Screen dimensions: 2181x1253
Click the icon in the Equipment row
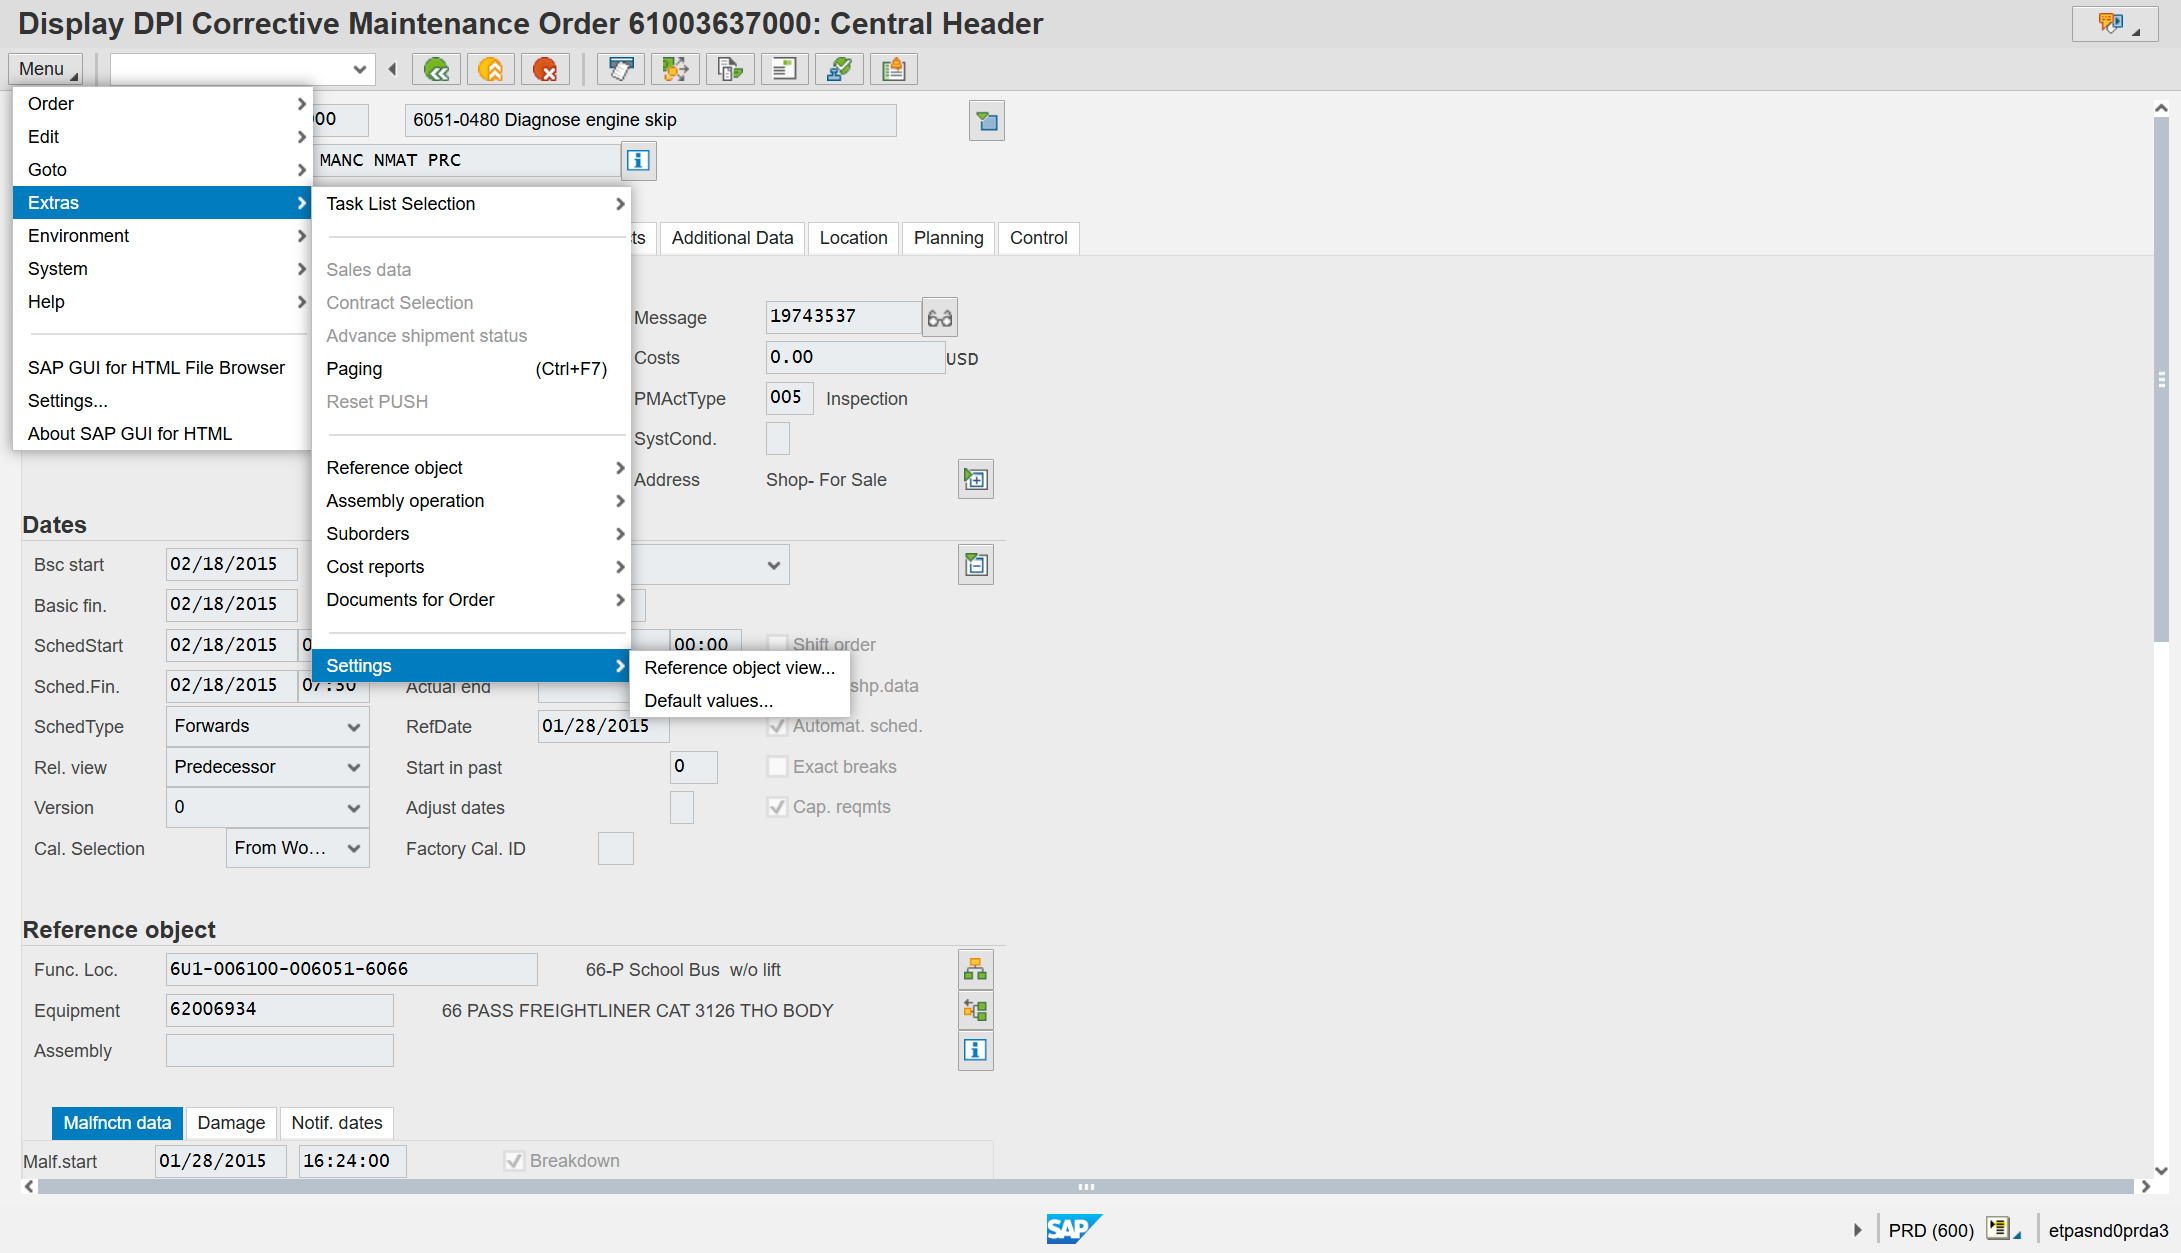pos(976,1010)
